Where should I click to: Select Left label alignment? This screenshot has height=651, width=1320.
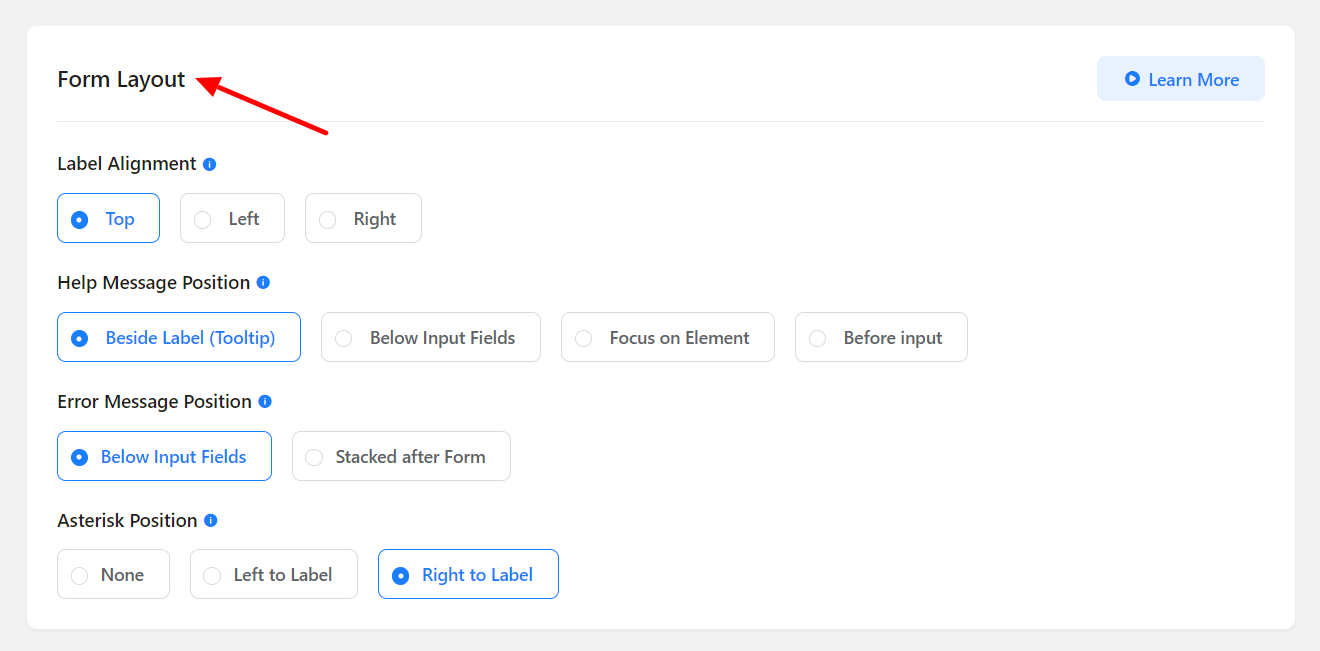[x=232, y=219]
